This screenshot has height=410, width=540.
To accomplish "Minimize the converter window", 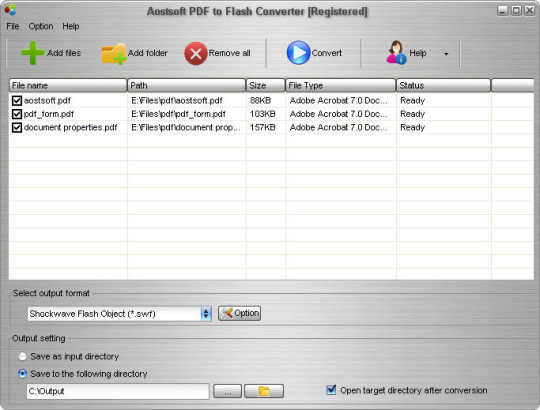I will coord(502,10).
